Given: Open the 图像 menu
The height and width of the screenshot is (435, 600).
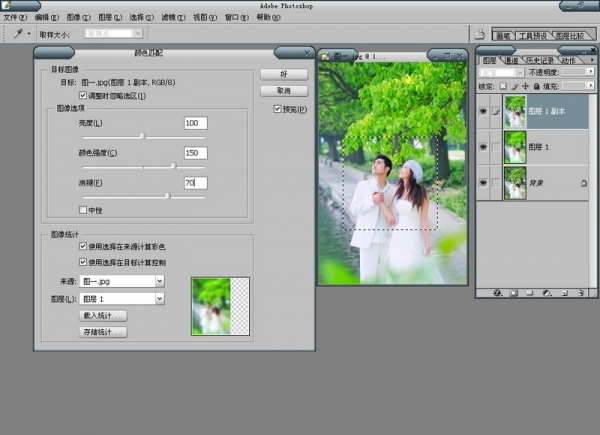Looking at the screenshot, I should (x=78, y=17).
